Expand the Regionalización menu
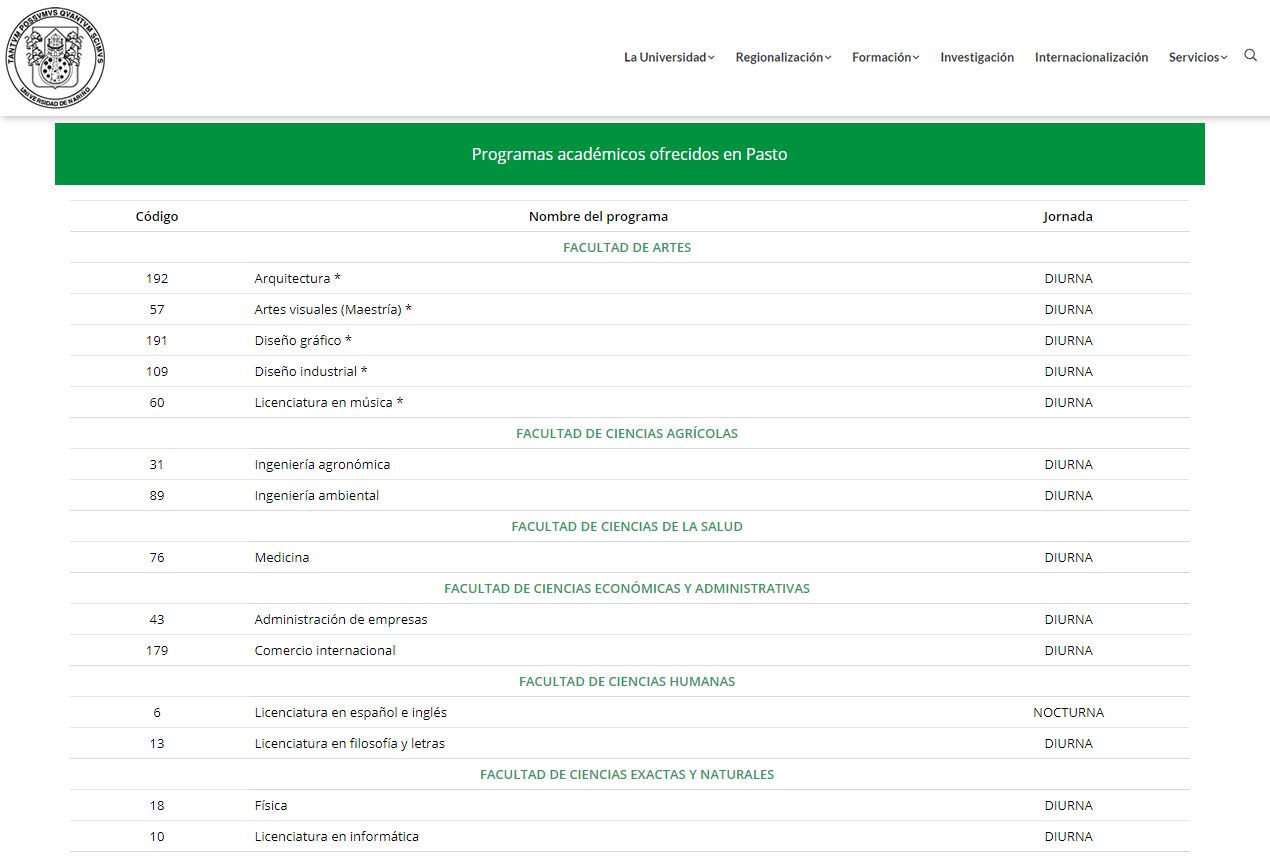The image size is (1270, 856). (x=783, y=57)
